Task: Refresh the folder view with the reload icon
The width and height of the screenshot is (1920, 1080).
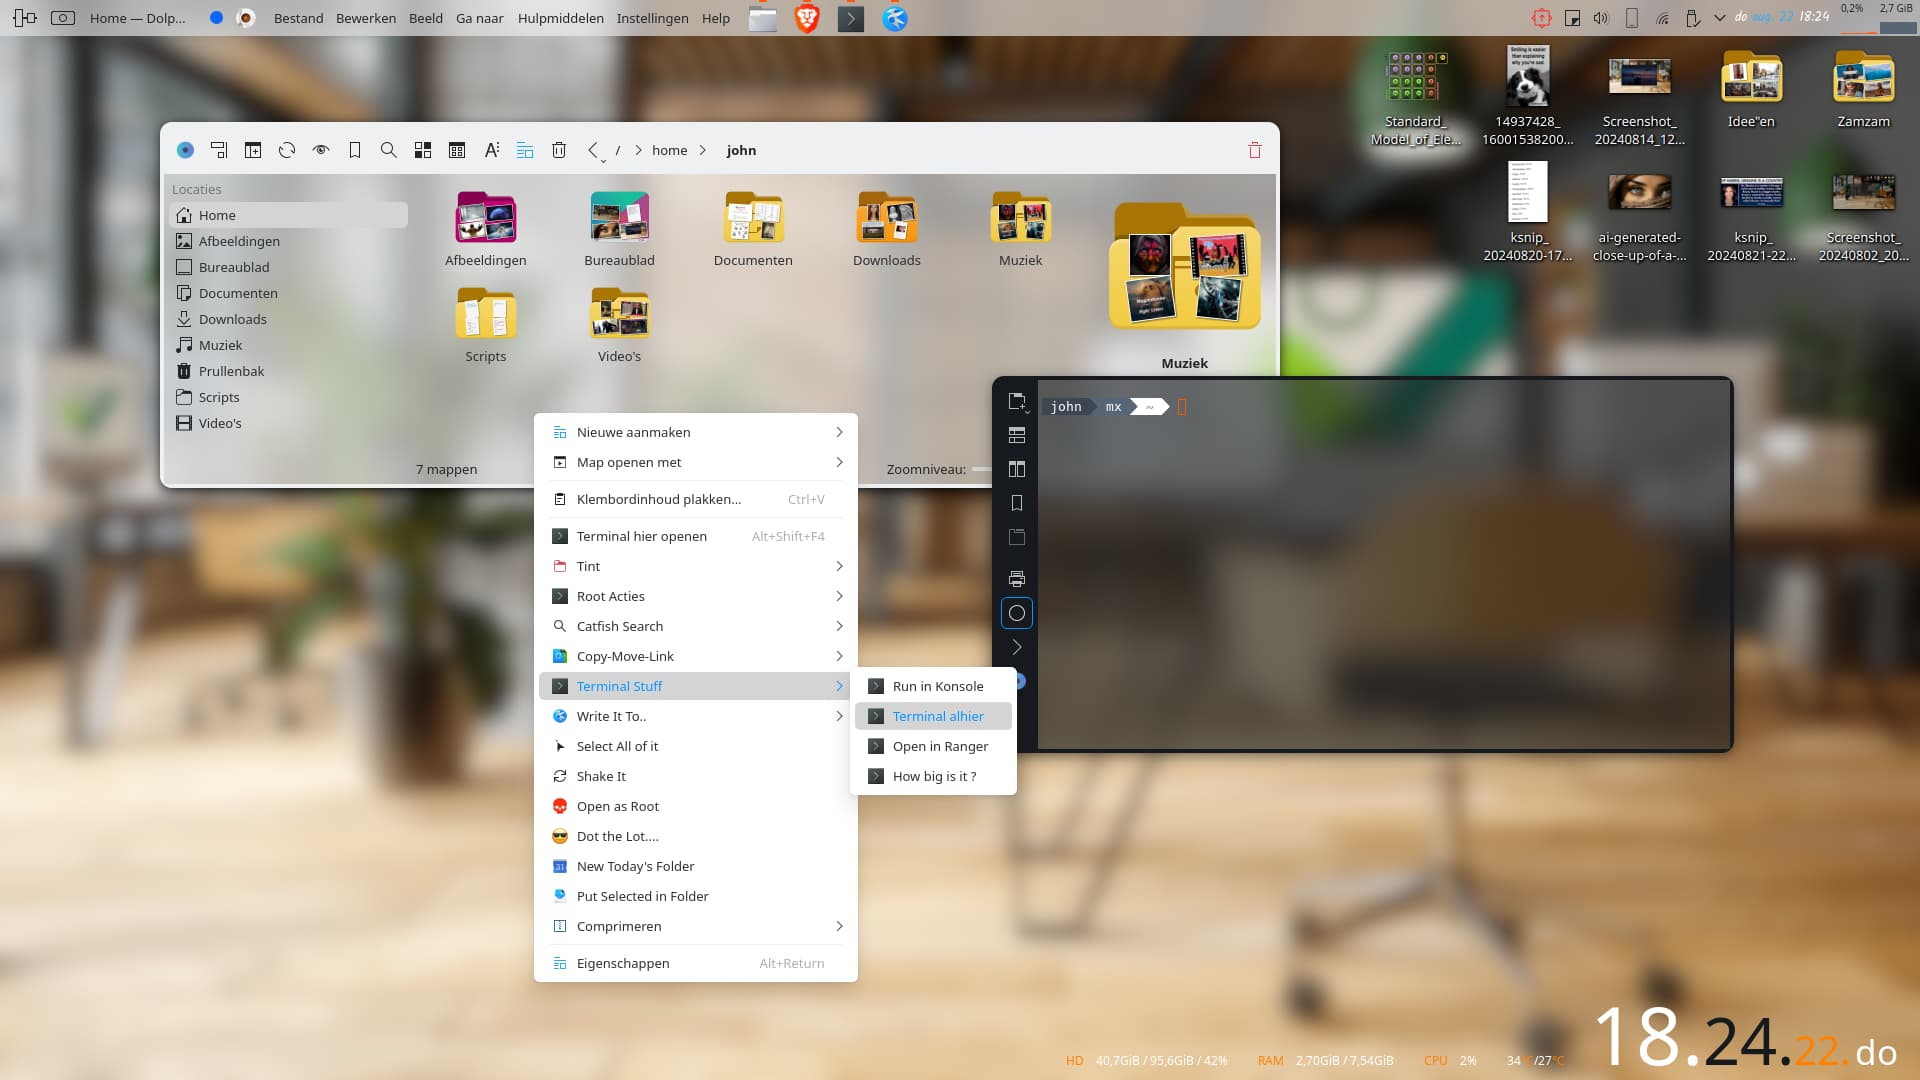Action: 287,150
